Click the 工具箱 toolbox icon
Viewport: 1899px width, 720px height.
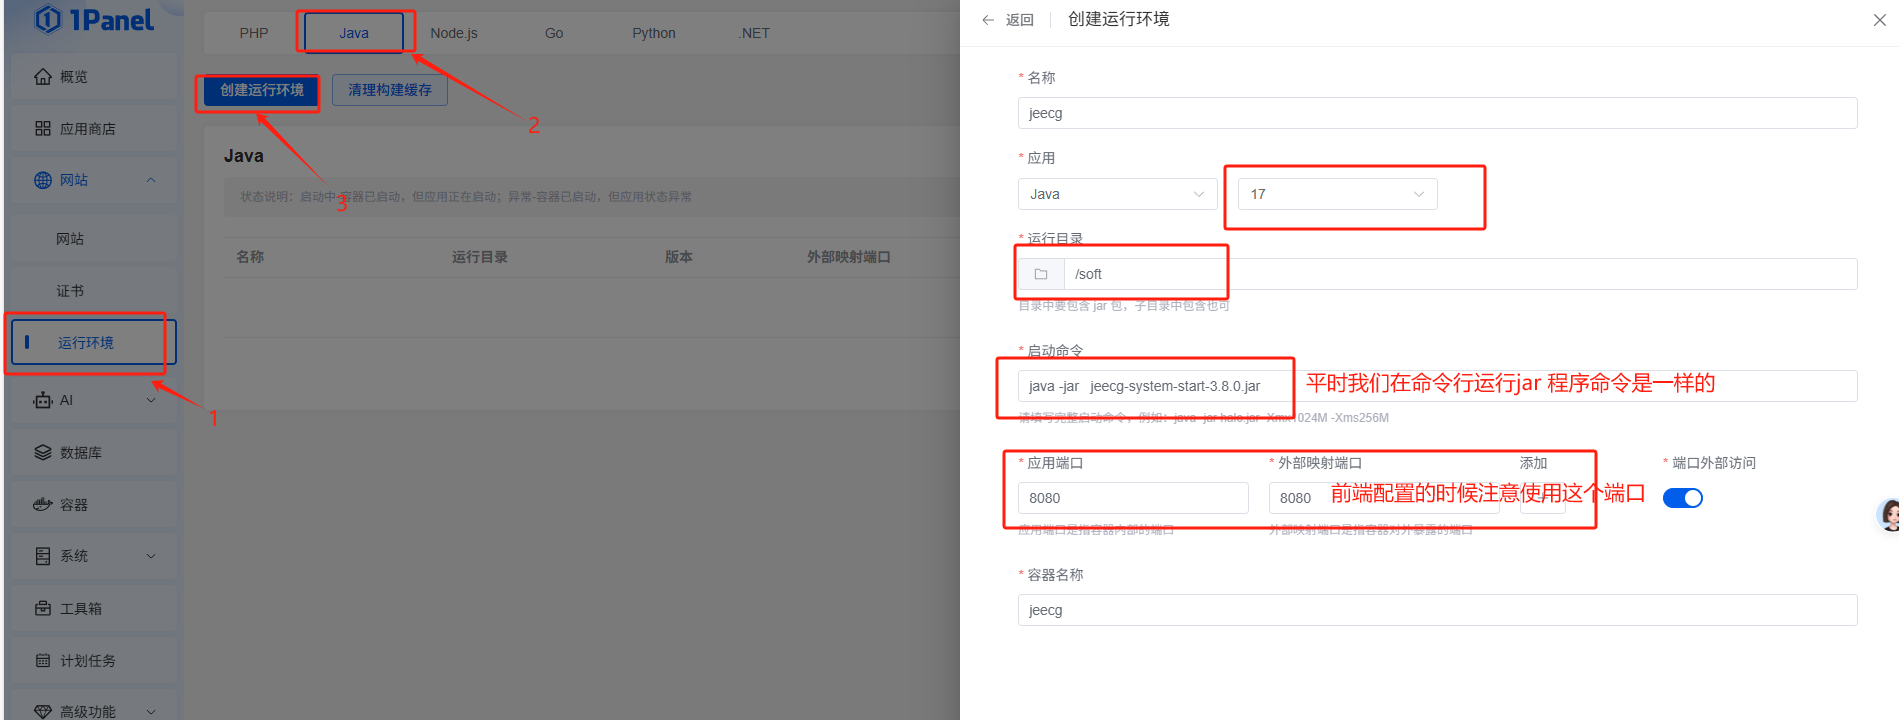43,609
